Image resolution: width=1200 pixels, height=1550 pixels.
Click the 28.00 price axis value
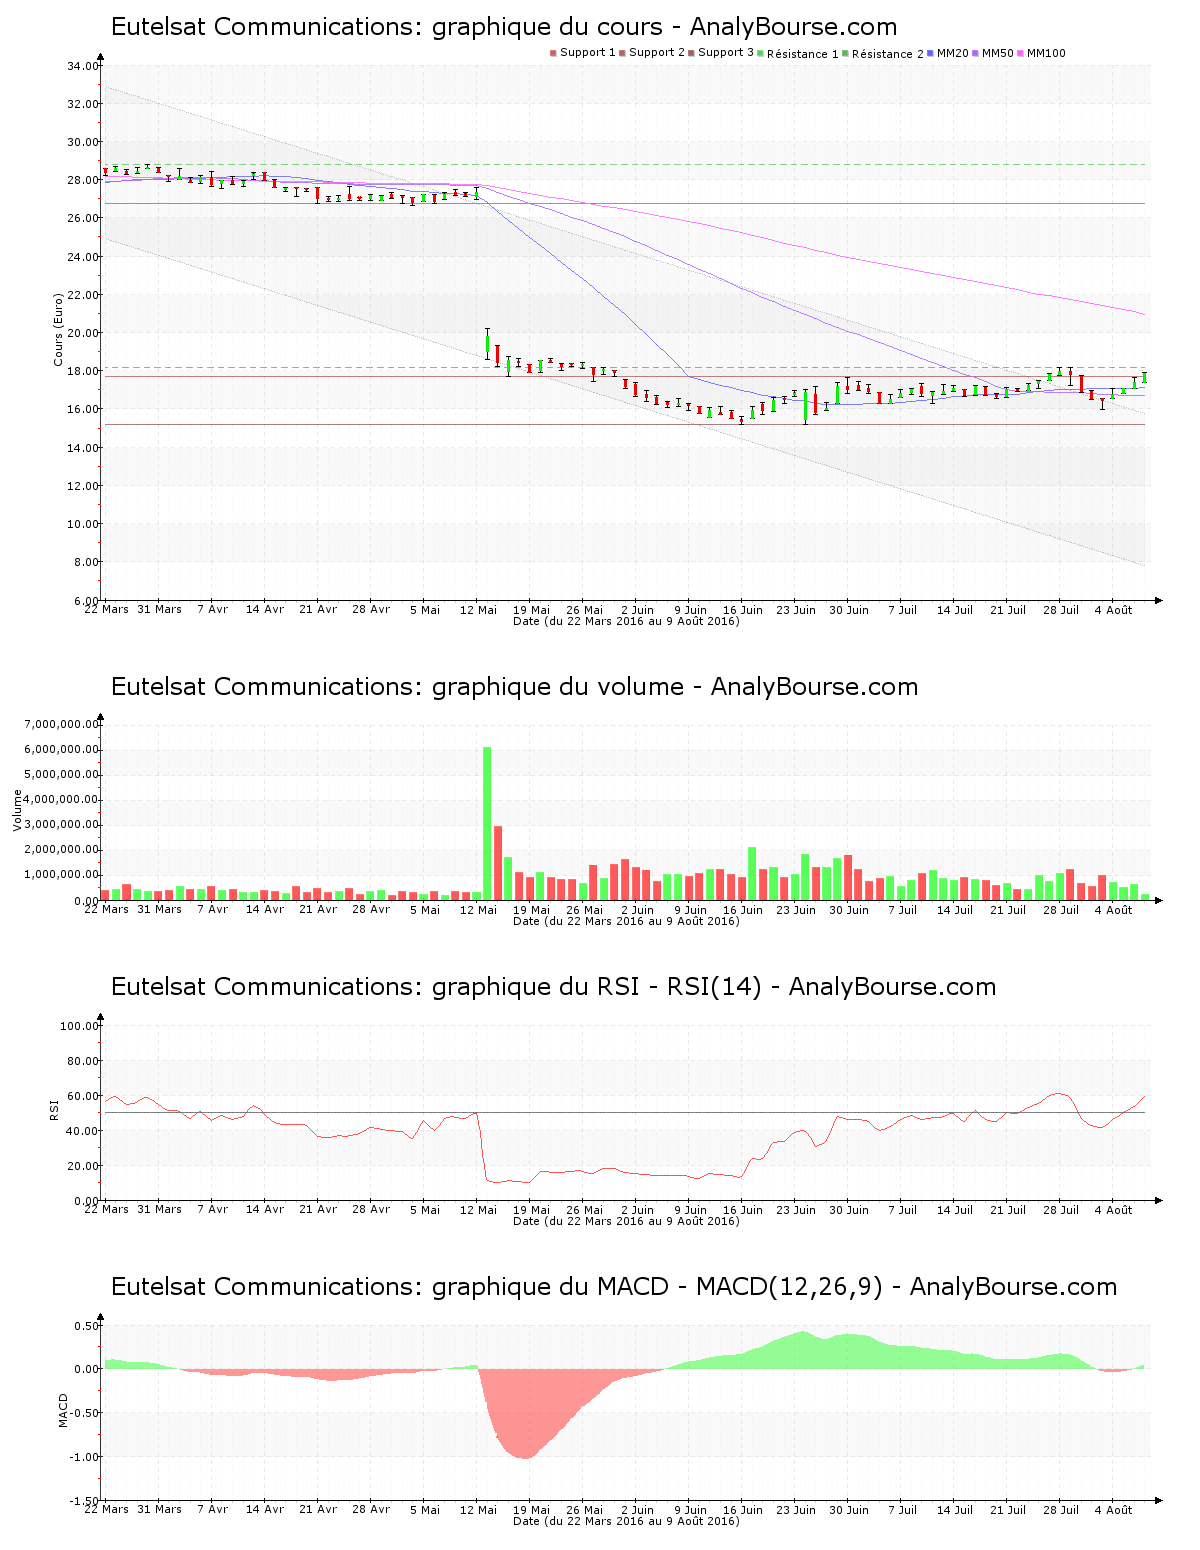[83, 181]
